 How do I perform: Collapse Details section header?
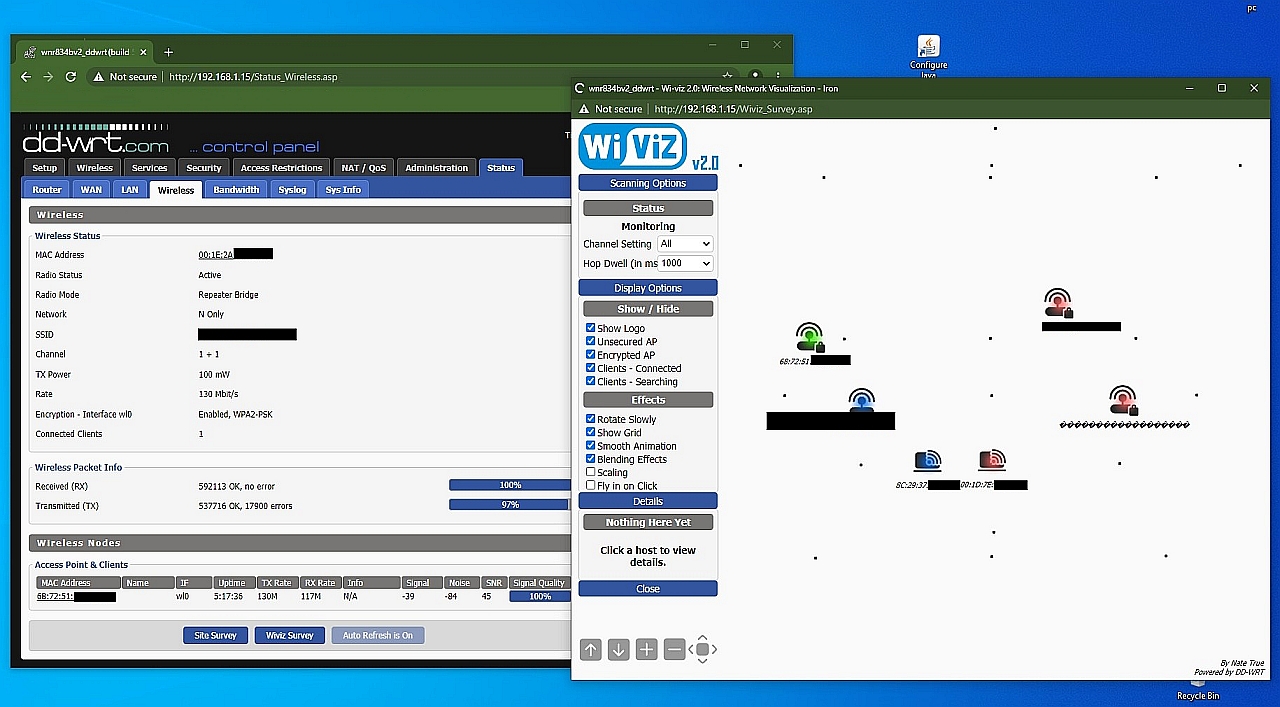tap(648, 501)
